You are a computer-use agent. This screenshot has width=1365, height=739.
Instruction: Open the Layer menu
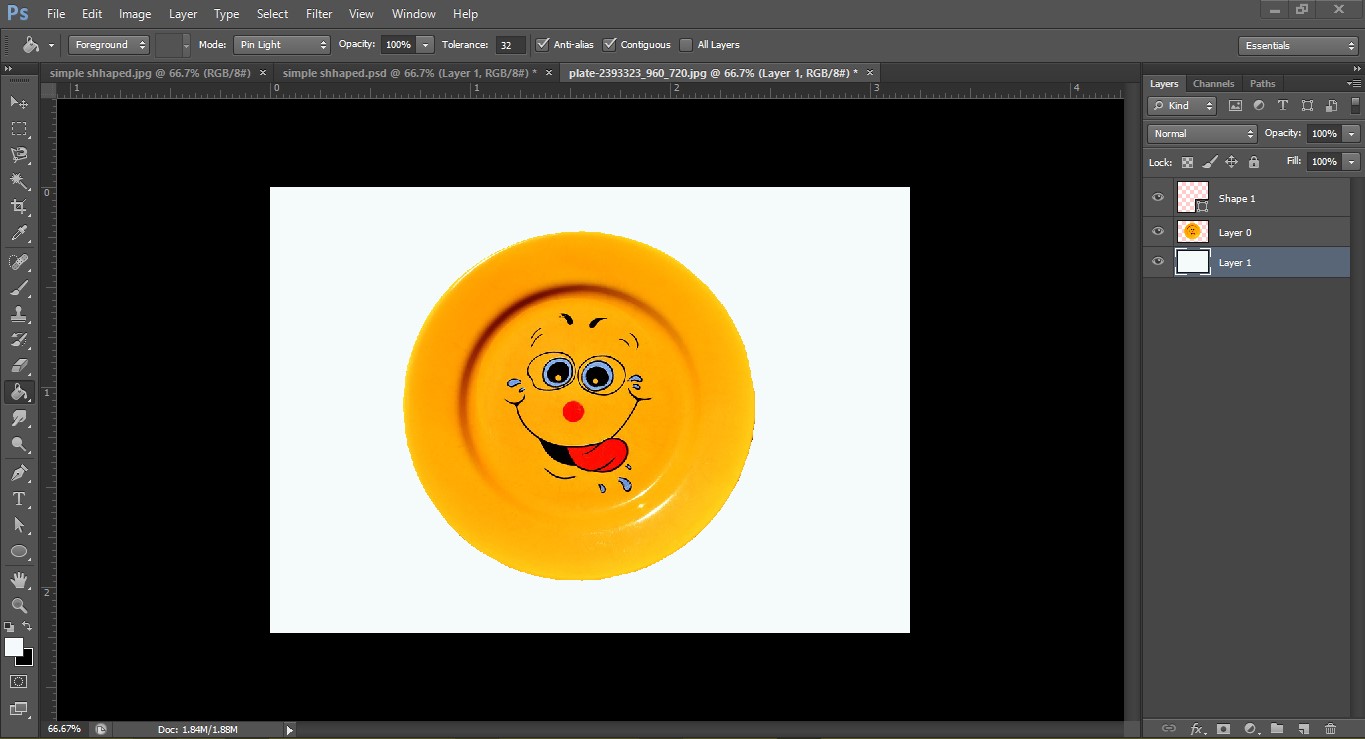click(183, 14)
